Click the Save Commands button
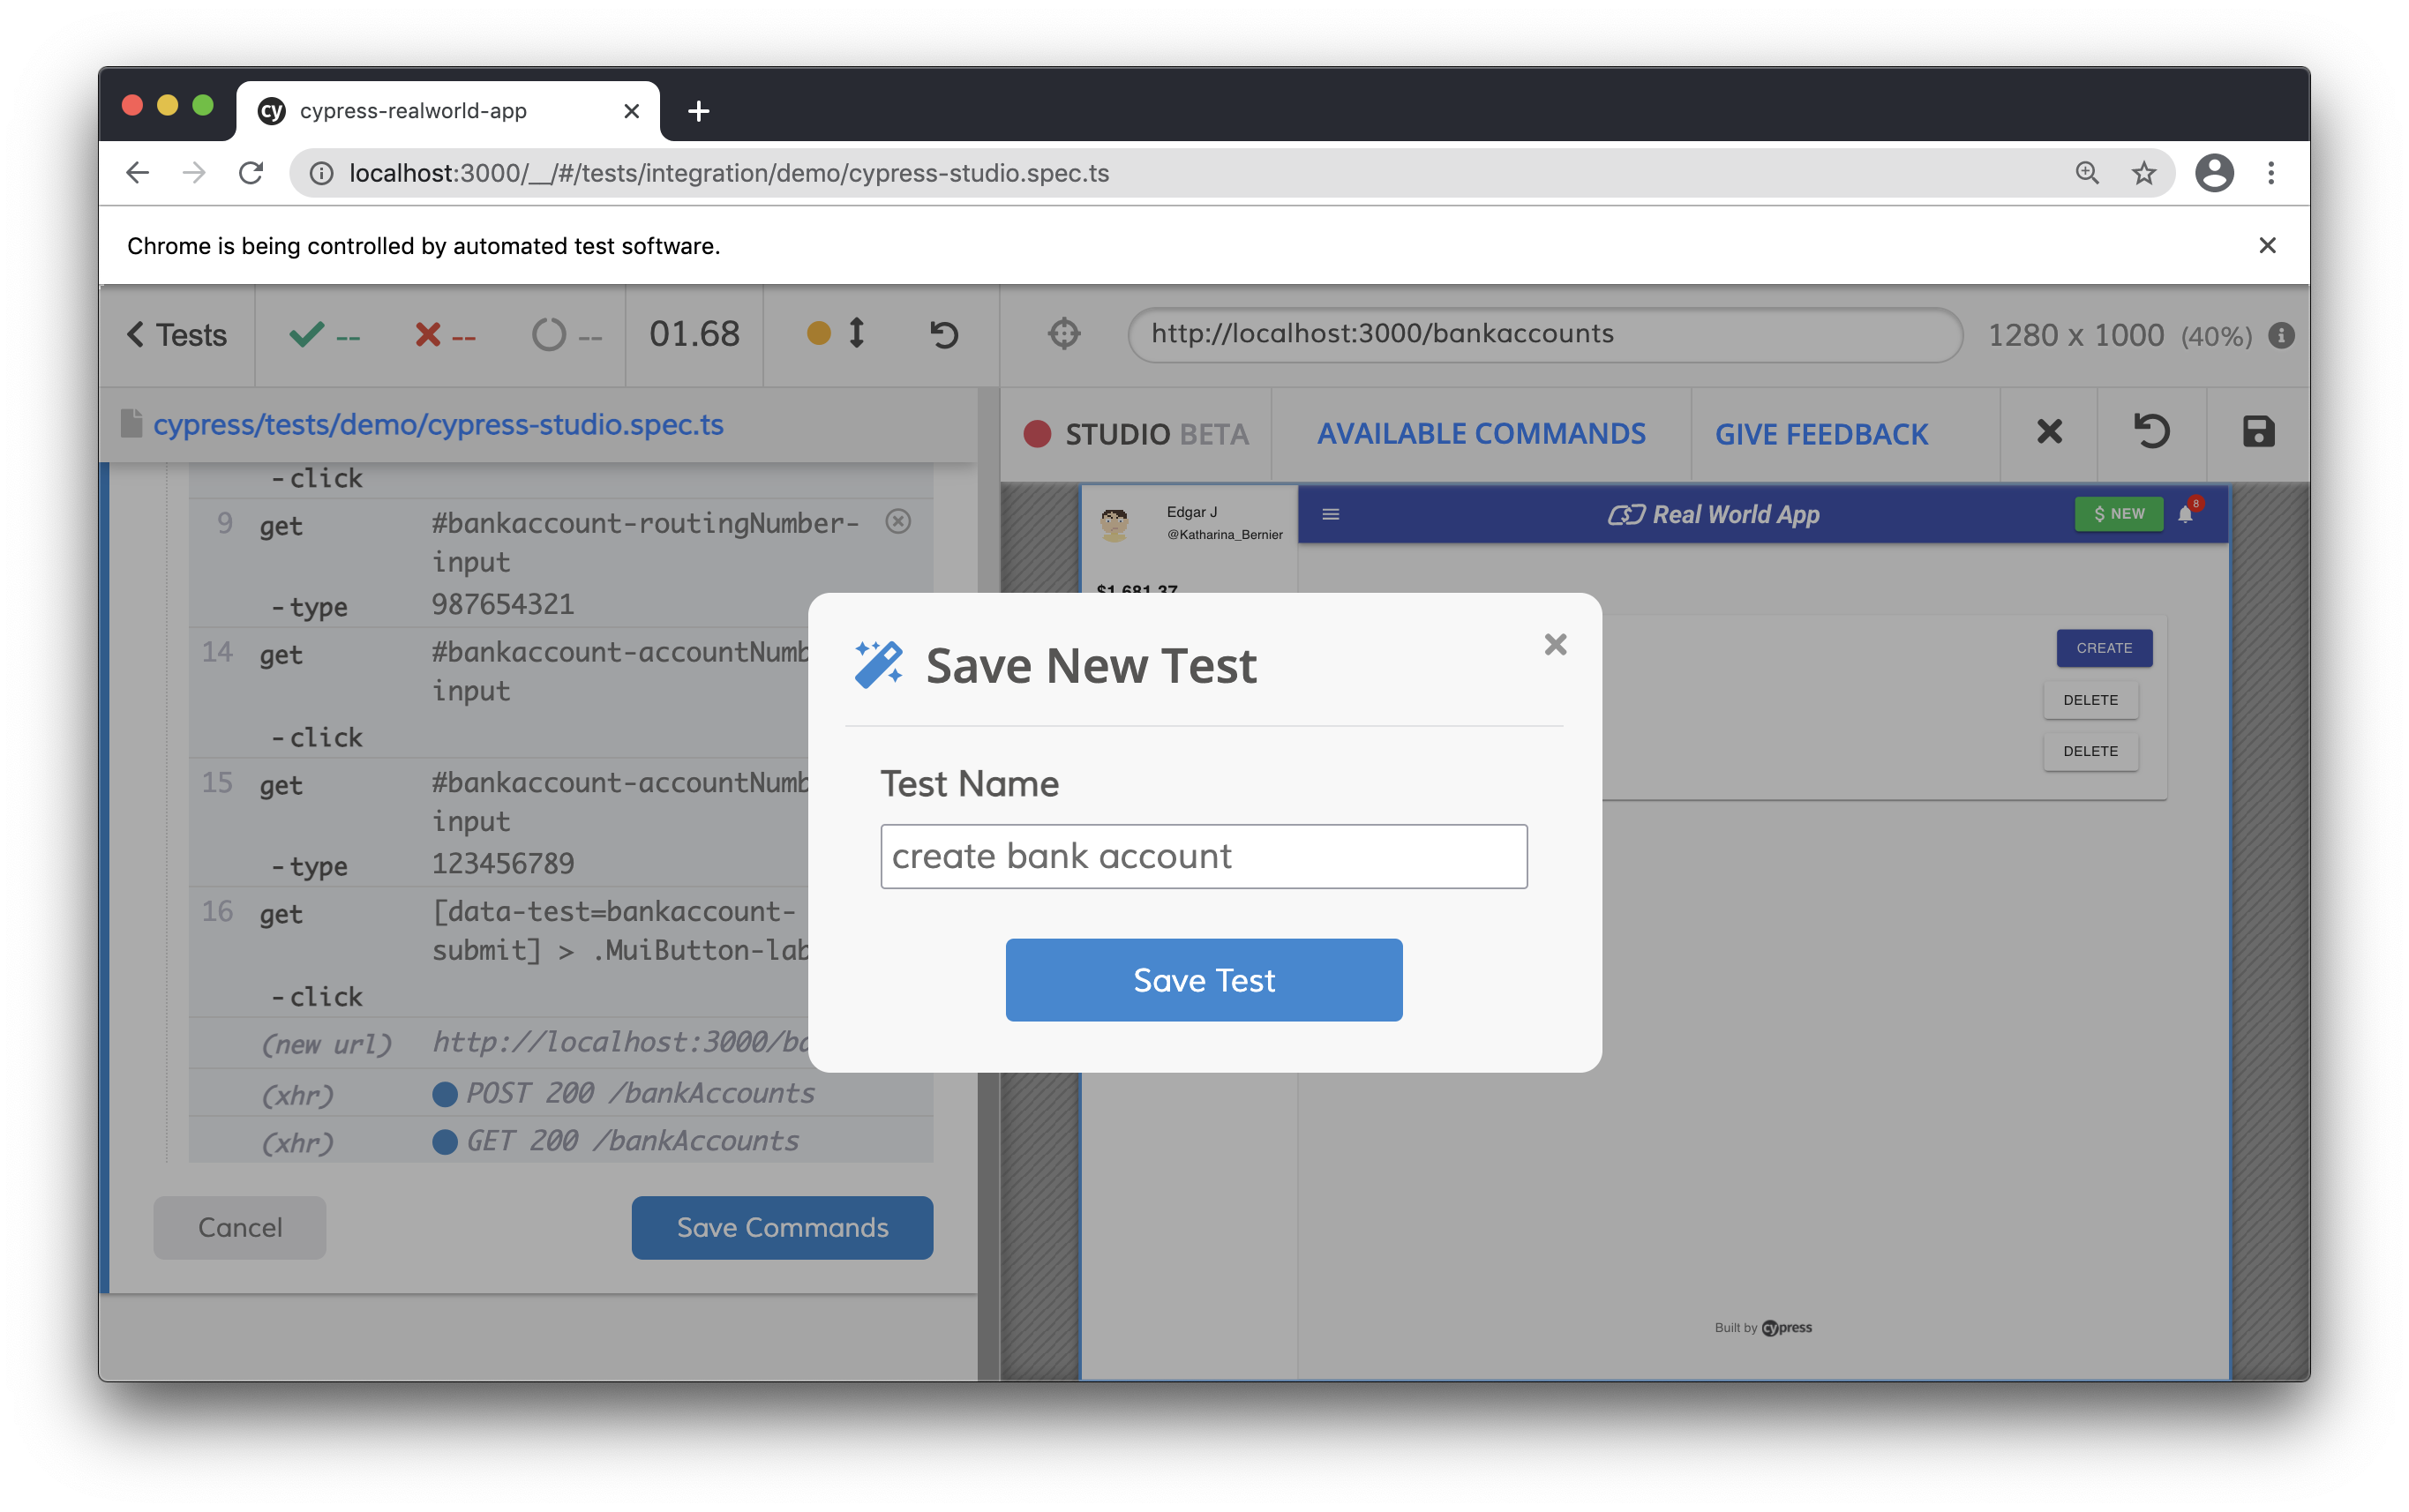This screenshot has width=2409, height=1512. click(x=782, y=1227)
